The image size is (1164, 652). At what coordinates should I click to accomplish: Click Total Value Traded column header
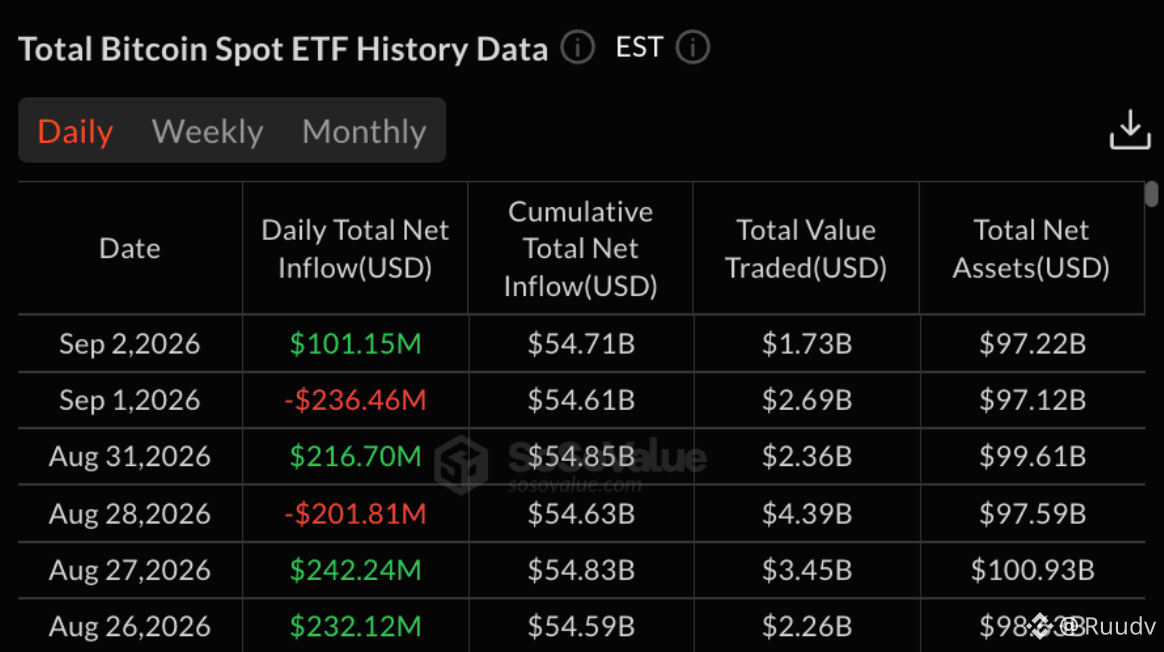coord(805,249)
